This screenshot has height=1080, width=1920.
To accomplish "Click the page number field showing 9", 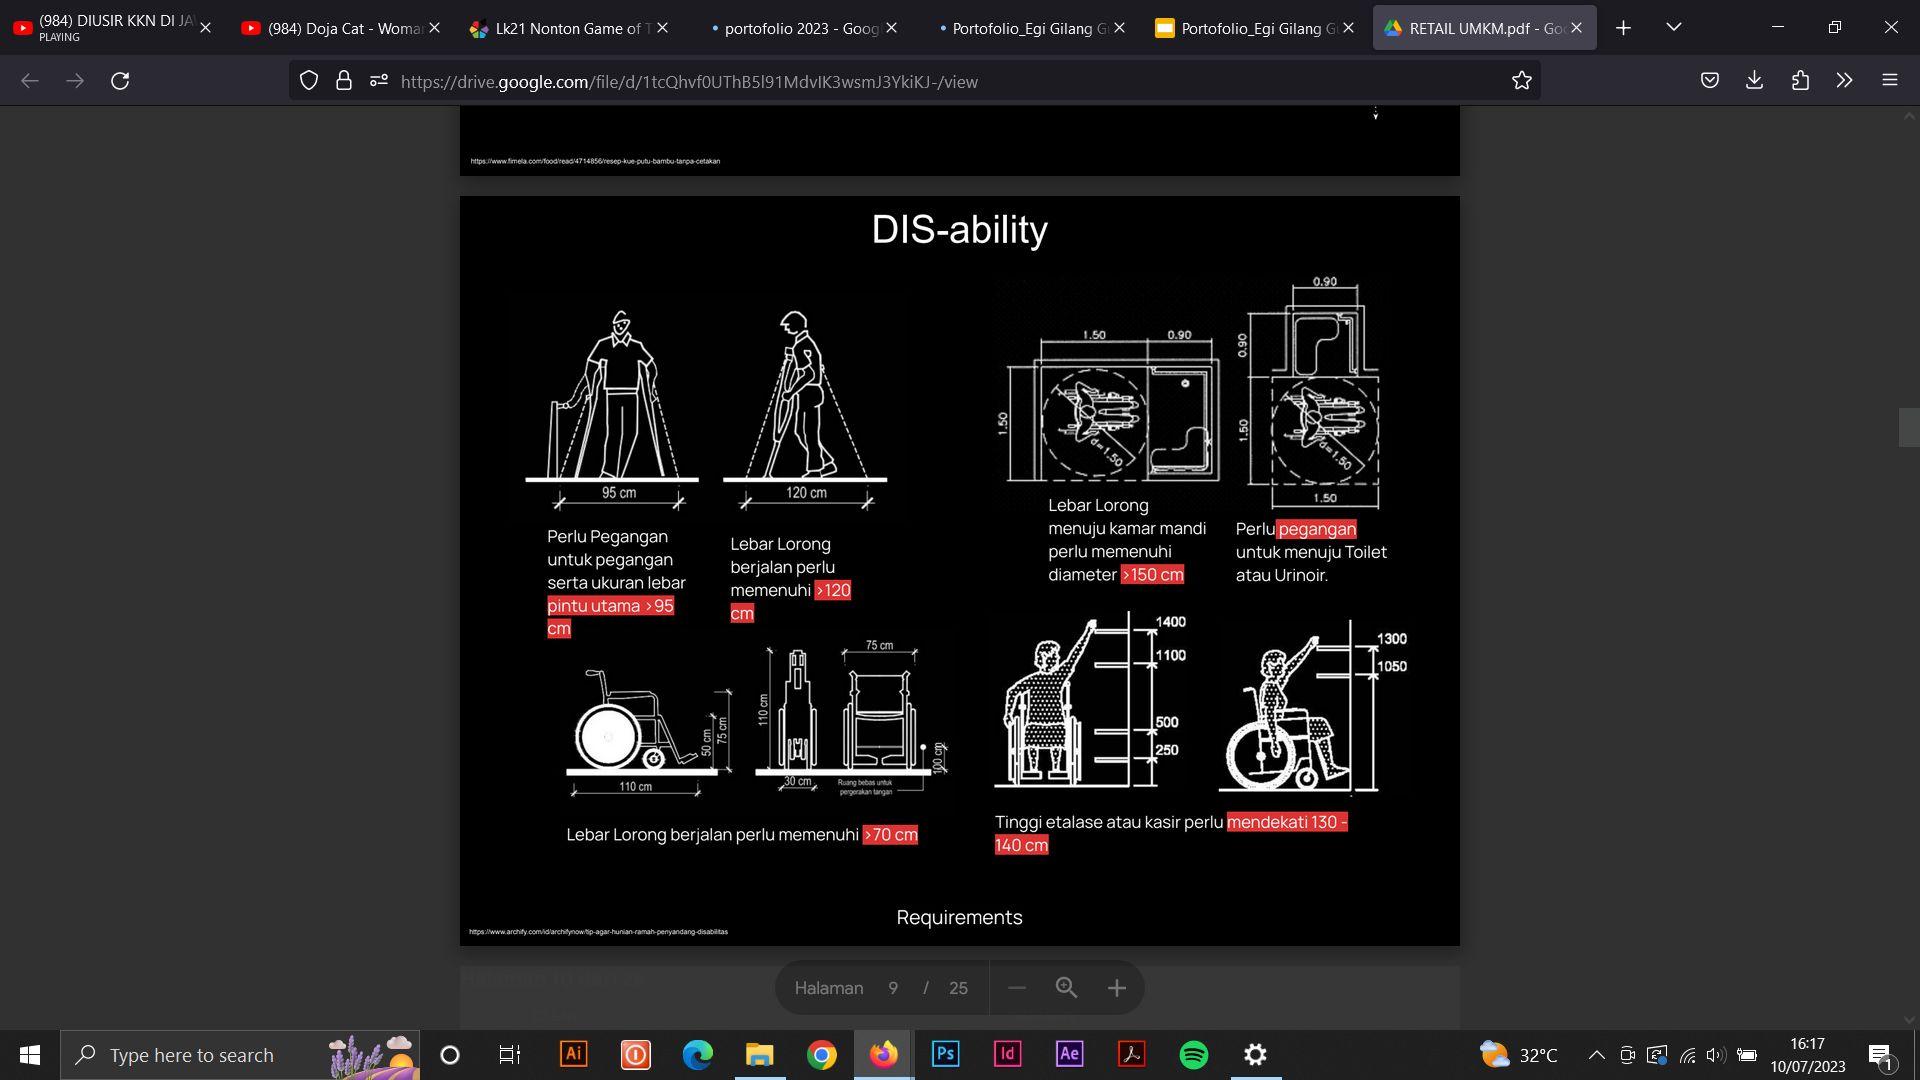I will coord(893,988).
